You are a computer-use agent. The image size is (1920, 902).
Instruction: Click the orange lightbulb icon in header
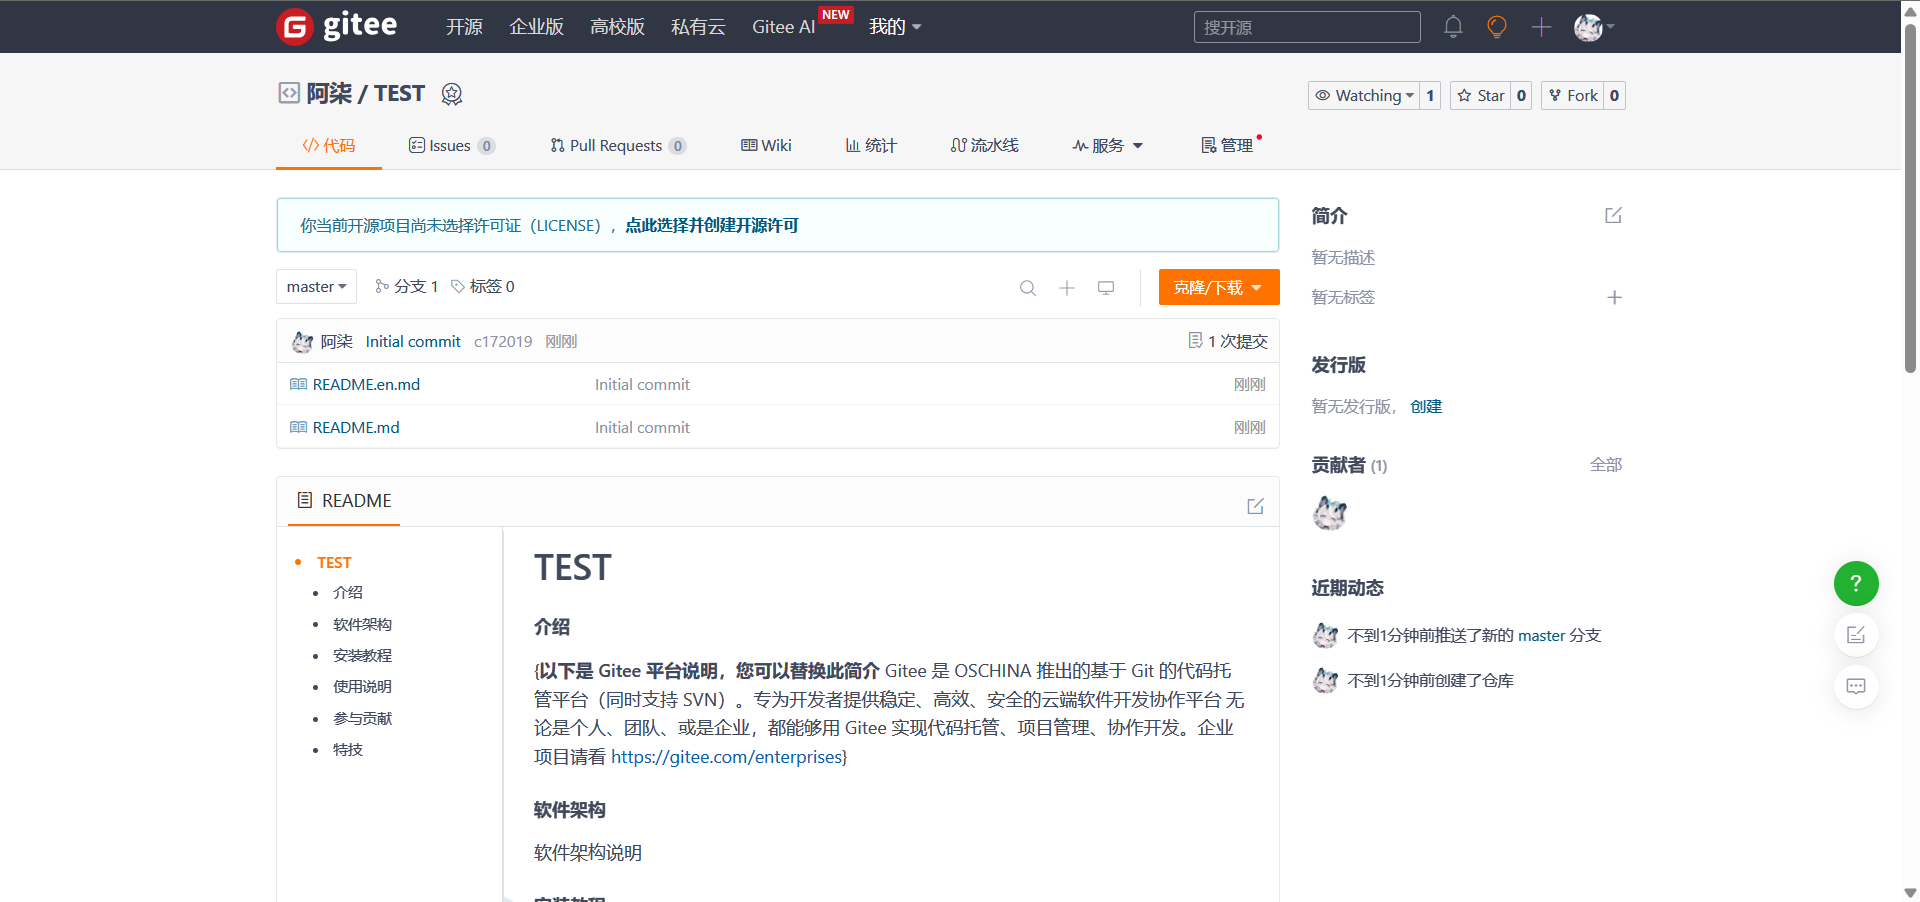[x=1497, y=27]
